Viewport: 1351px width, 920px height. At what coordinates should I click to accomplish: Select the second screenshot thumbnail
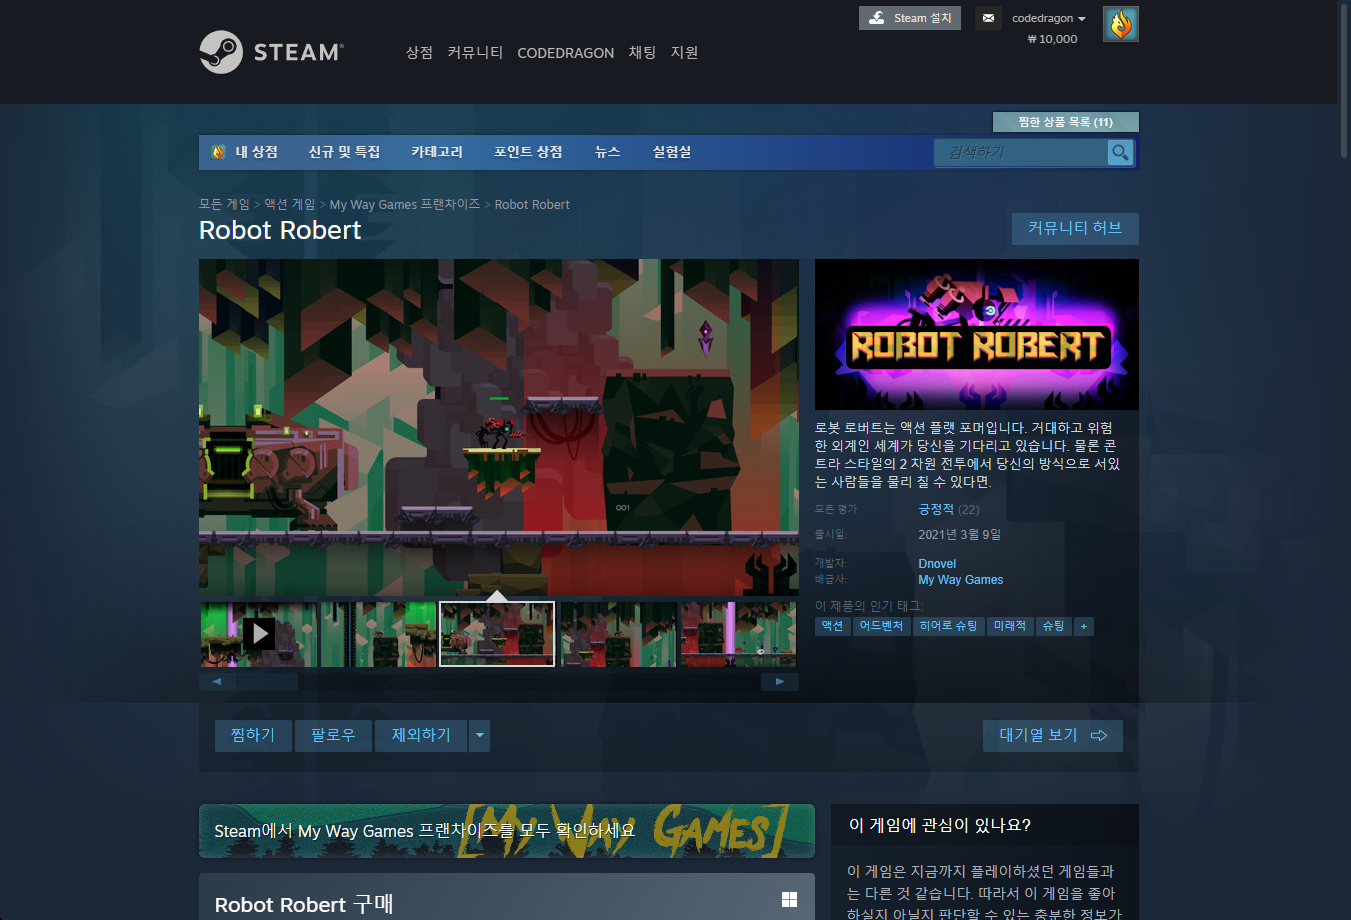(378, 634)
